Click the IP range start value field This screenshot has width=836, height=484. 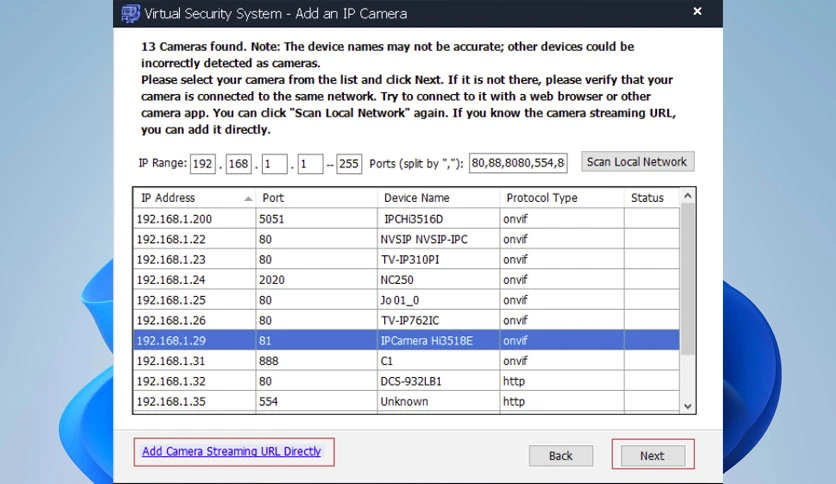click(x=310, y=164)
